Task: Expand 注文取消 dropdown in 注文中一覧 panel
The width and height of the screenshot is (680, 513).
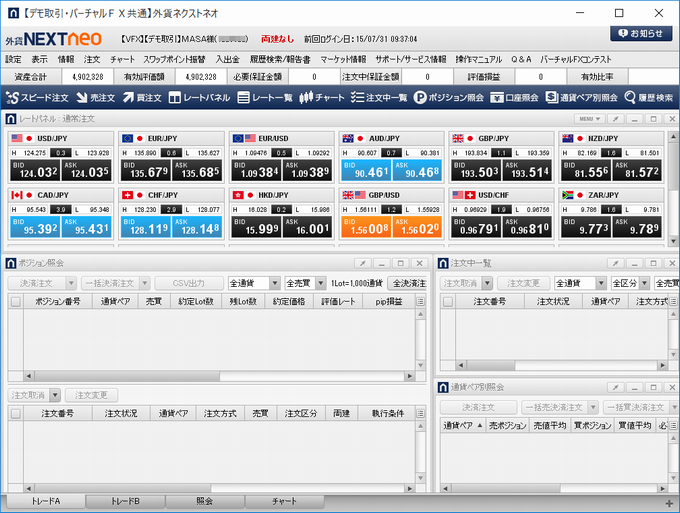Action: click(x=487, y=283)
